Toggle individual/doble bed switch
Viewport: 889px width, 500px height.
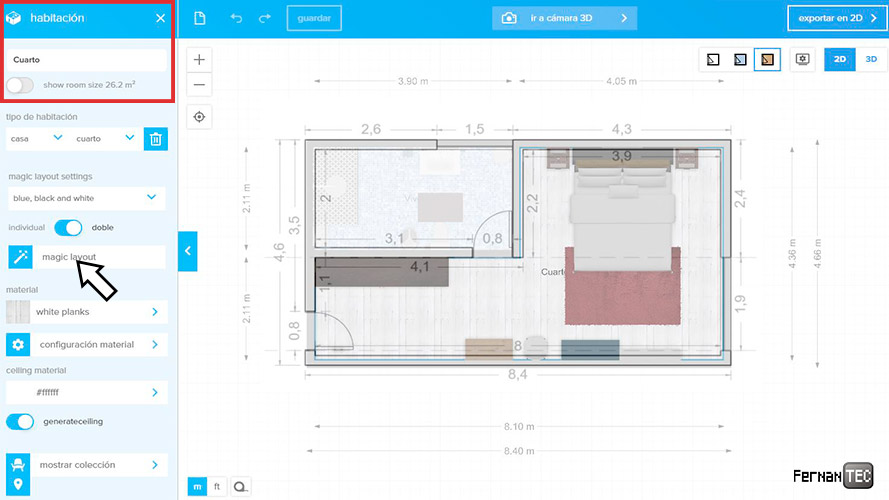[x=68, y=227]
